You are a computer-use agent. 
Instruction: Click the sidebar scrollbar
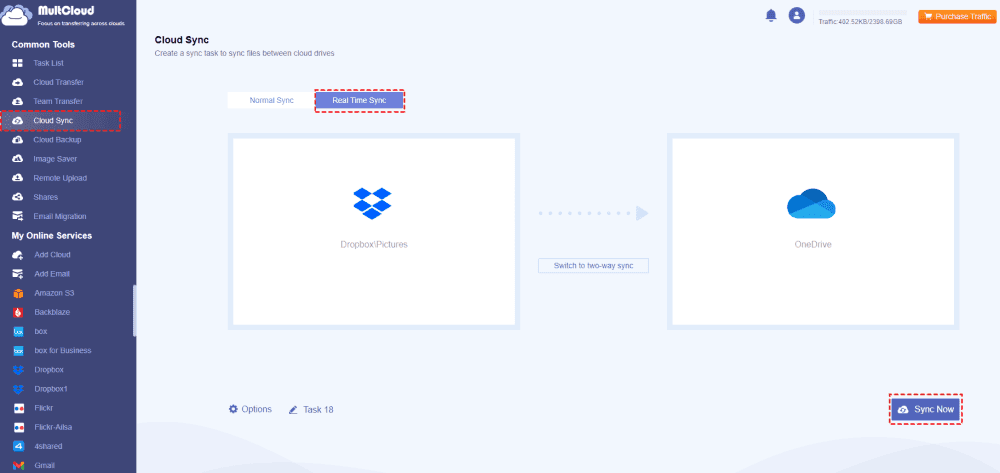(x=134, y=310)
